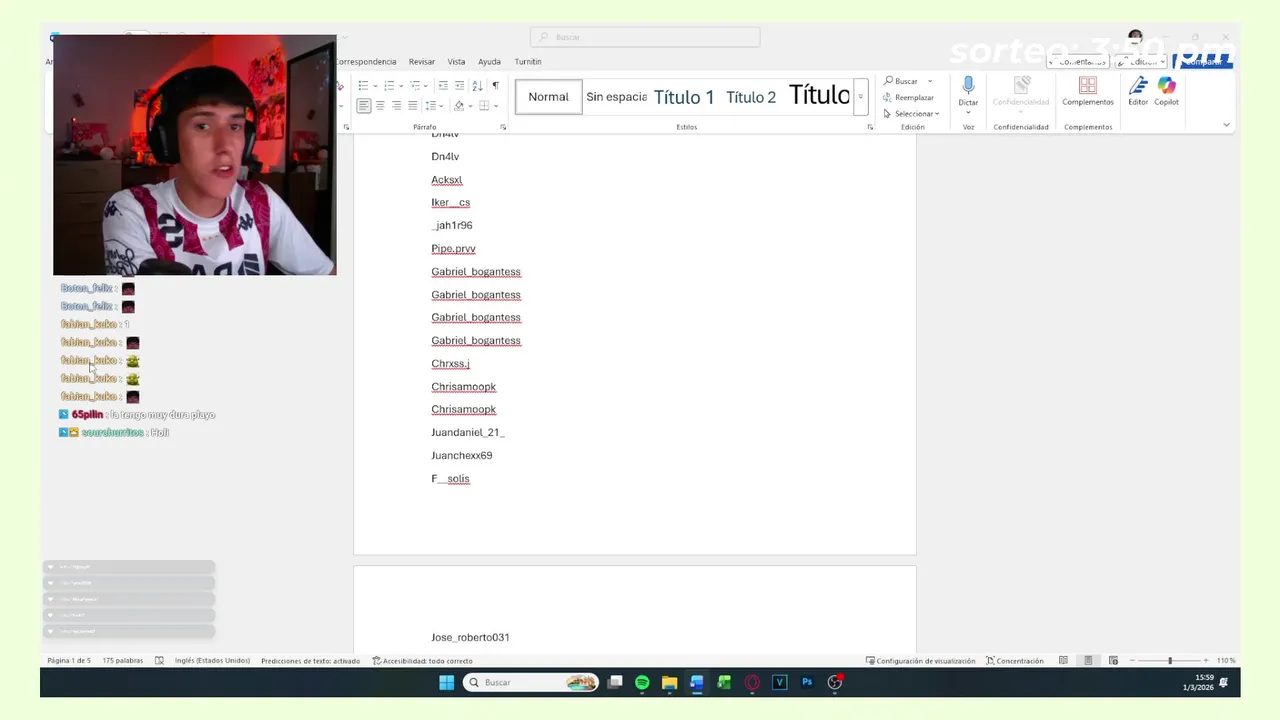Expand the styles gallery
1280x720 pixels.
(x=860, y=97)
